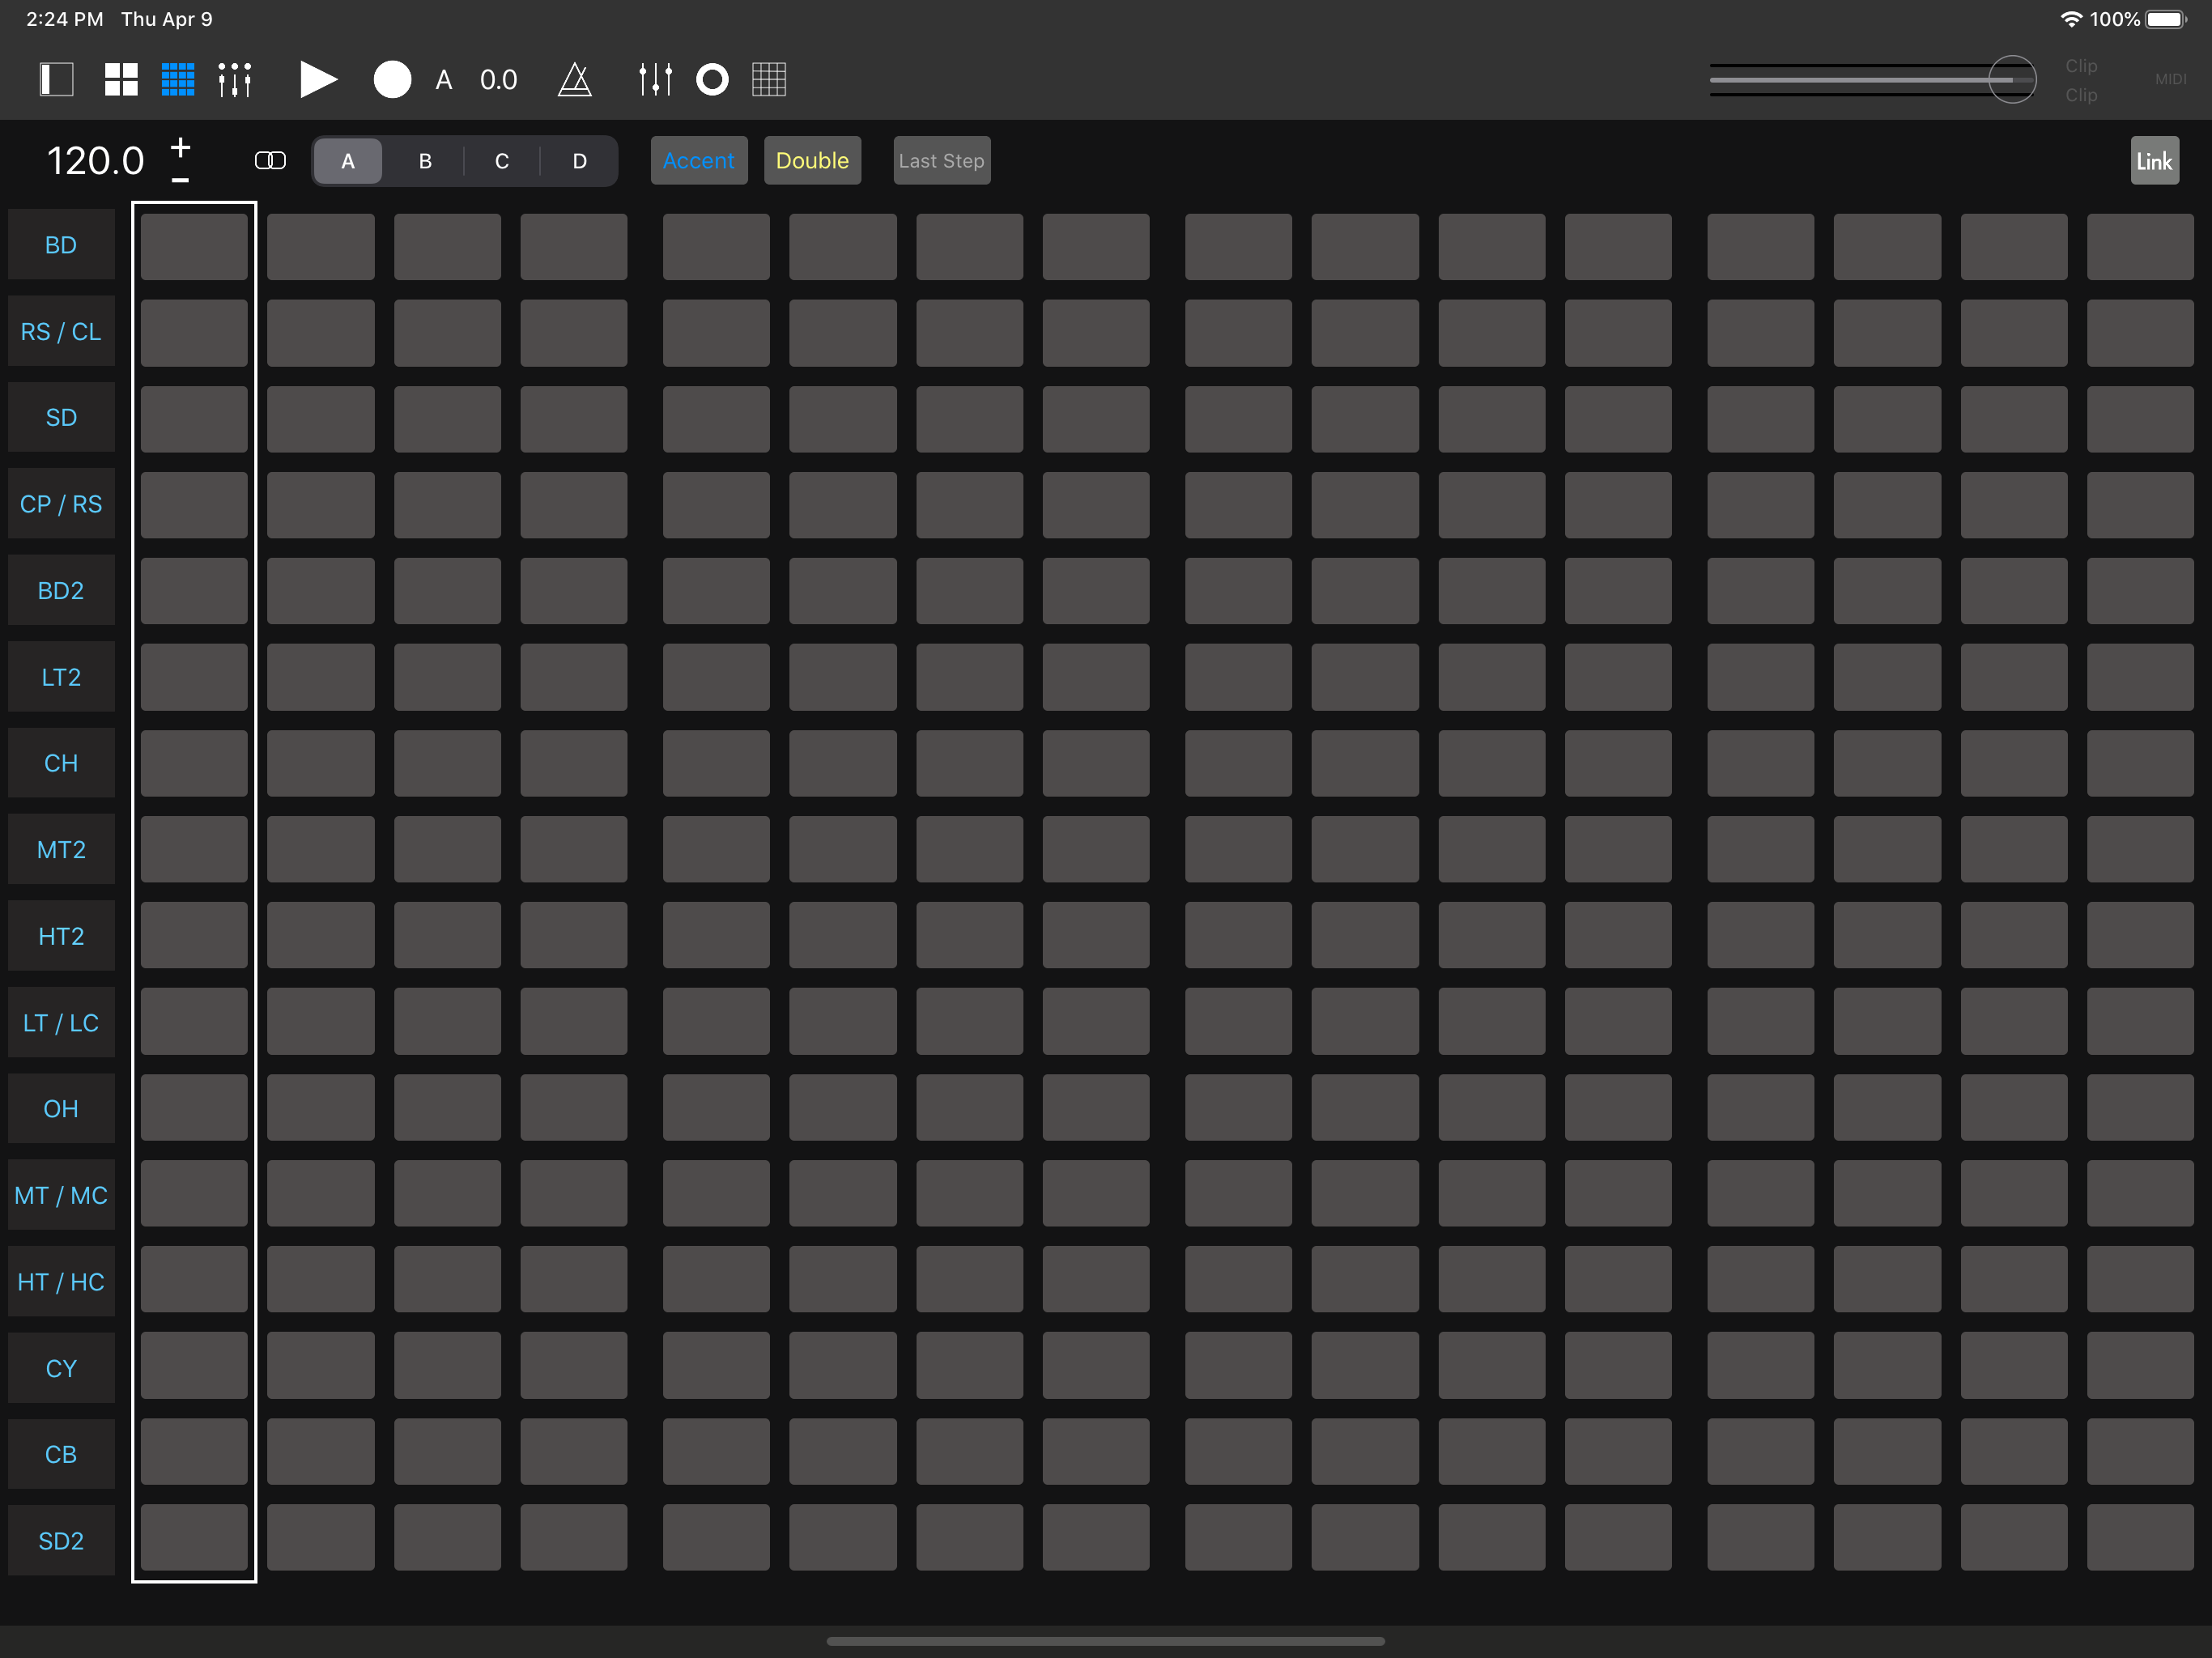Select pattern tab B

(425, 161)
